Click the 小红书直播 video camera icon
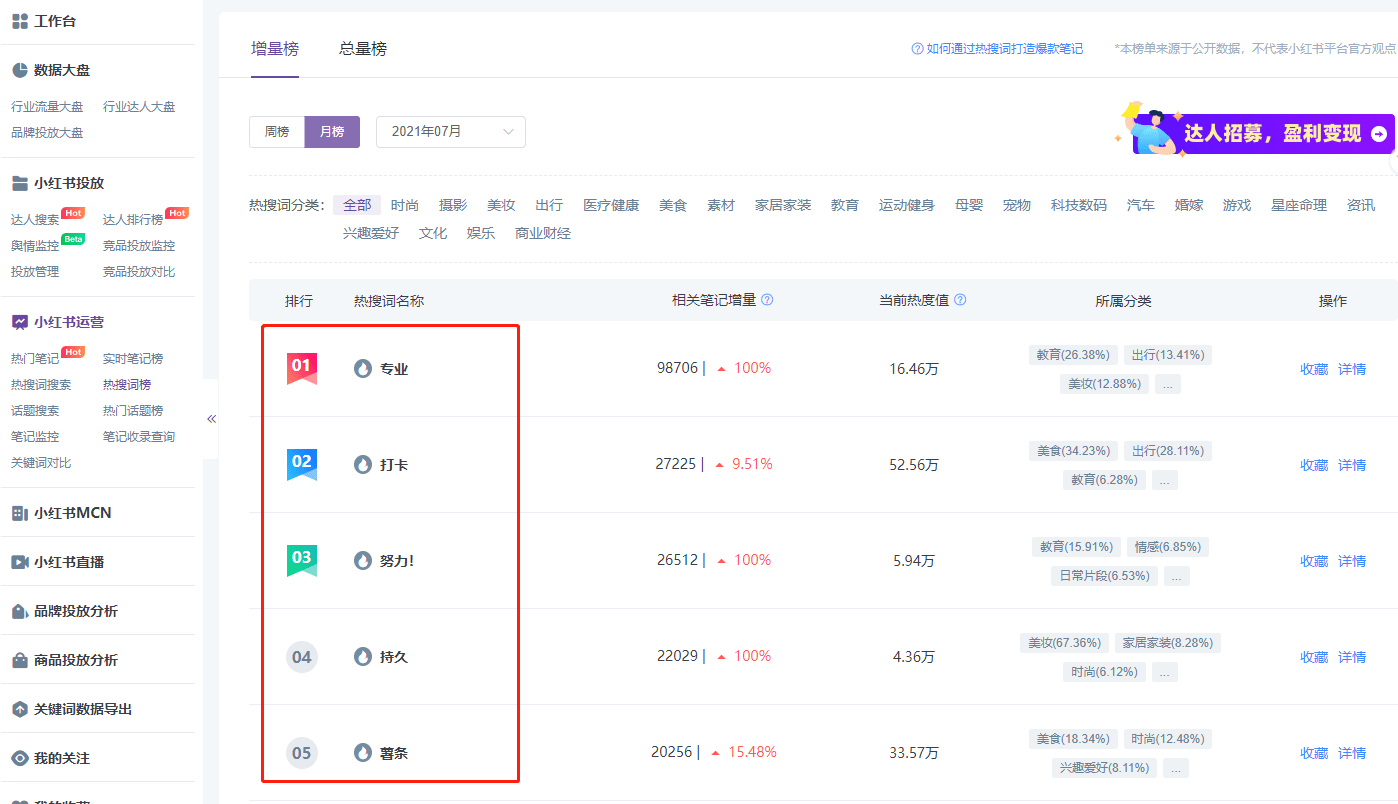Viewport: 1398px width, 804px height. [x=19, y=562]
